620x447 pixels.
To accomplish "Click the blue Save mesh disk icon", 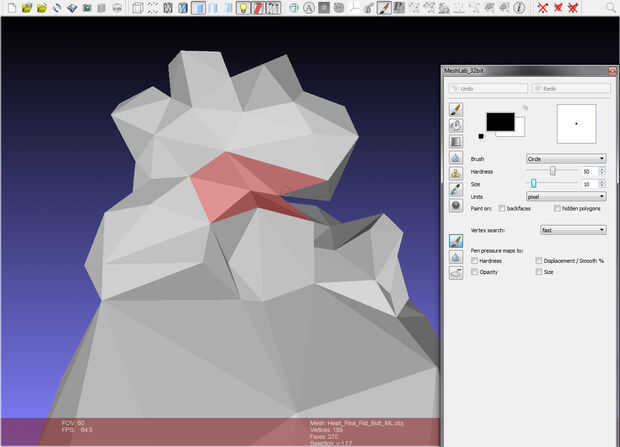I will coord(72,8).
